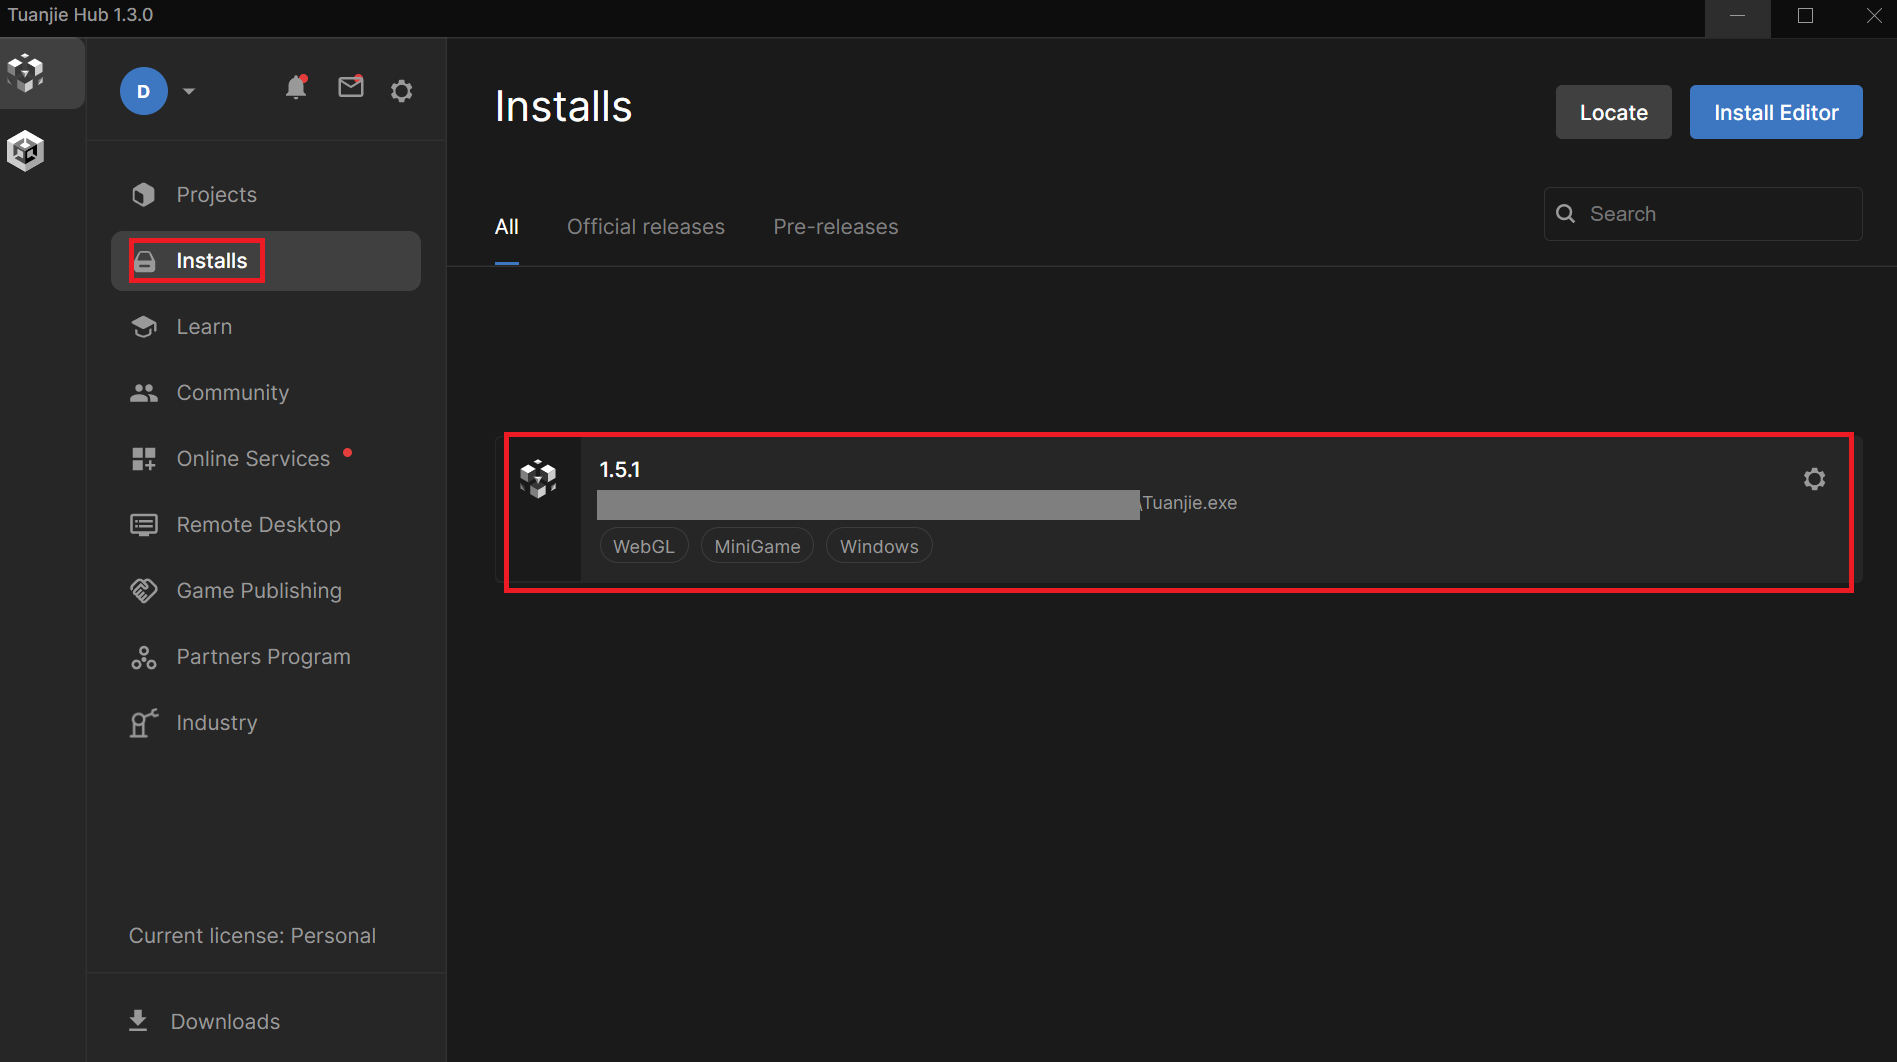Click the Windows module tag
The height and width of the screenshot is (1062, 1897).
coord(879,547)
